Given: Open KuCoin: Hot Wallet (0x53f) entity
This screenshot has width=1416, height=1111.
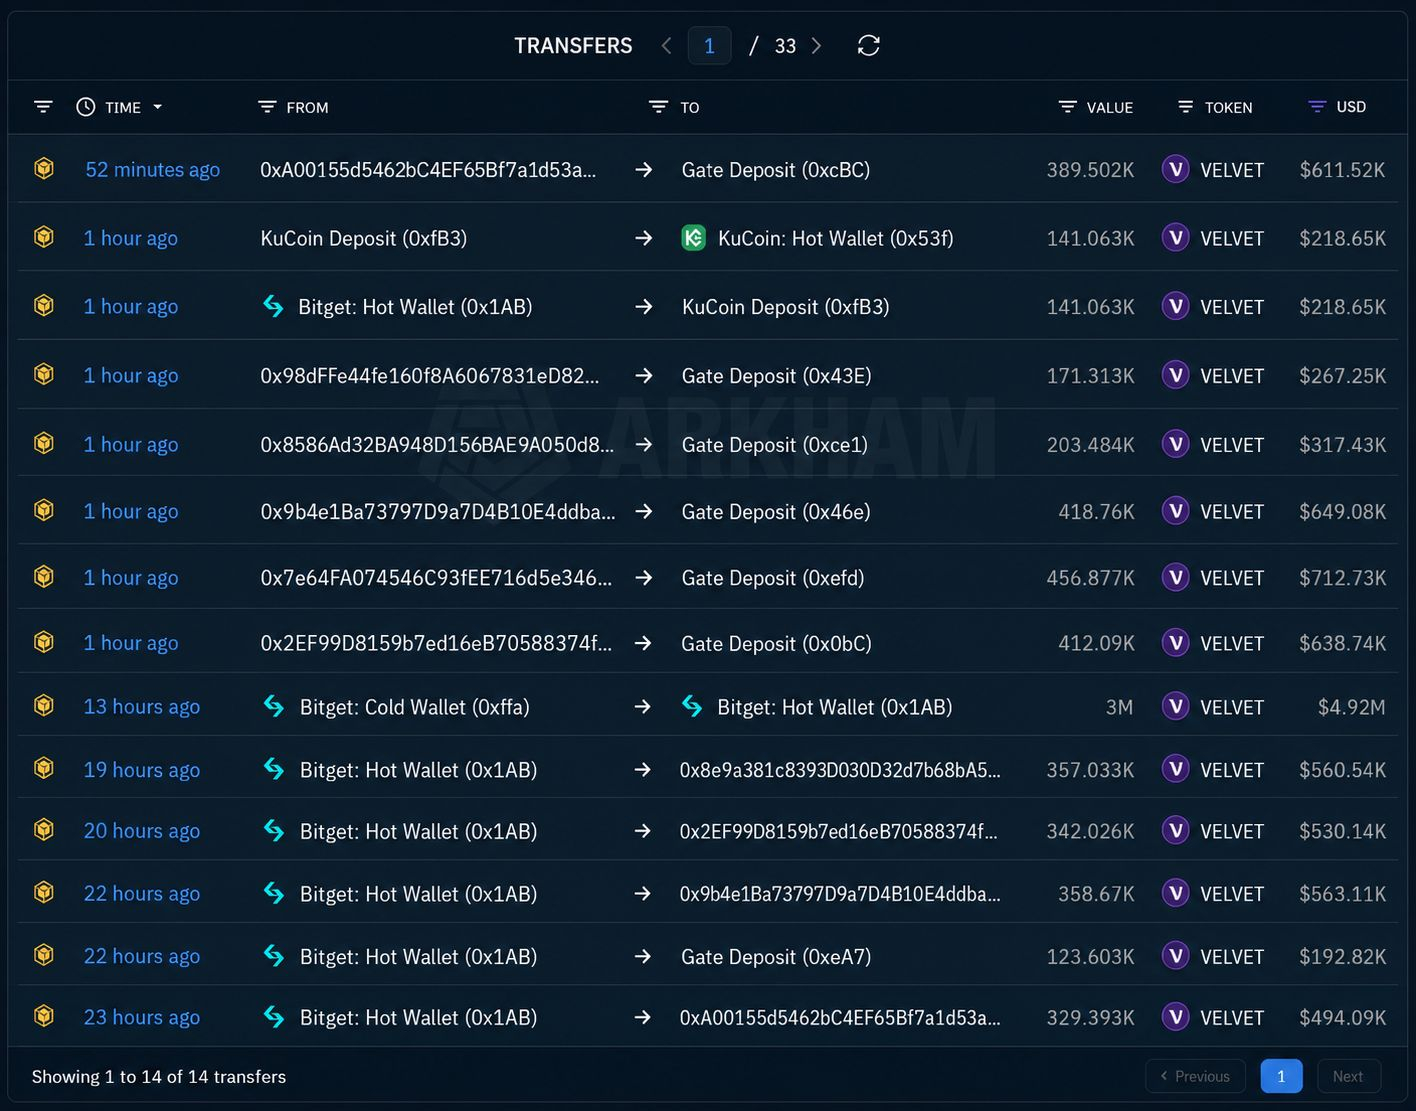Looking at the screenshot, I should 836,238.
